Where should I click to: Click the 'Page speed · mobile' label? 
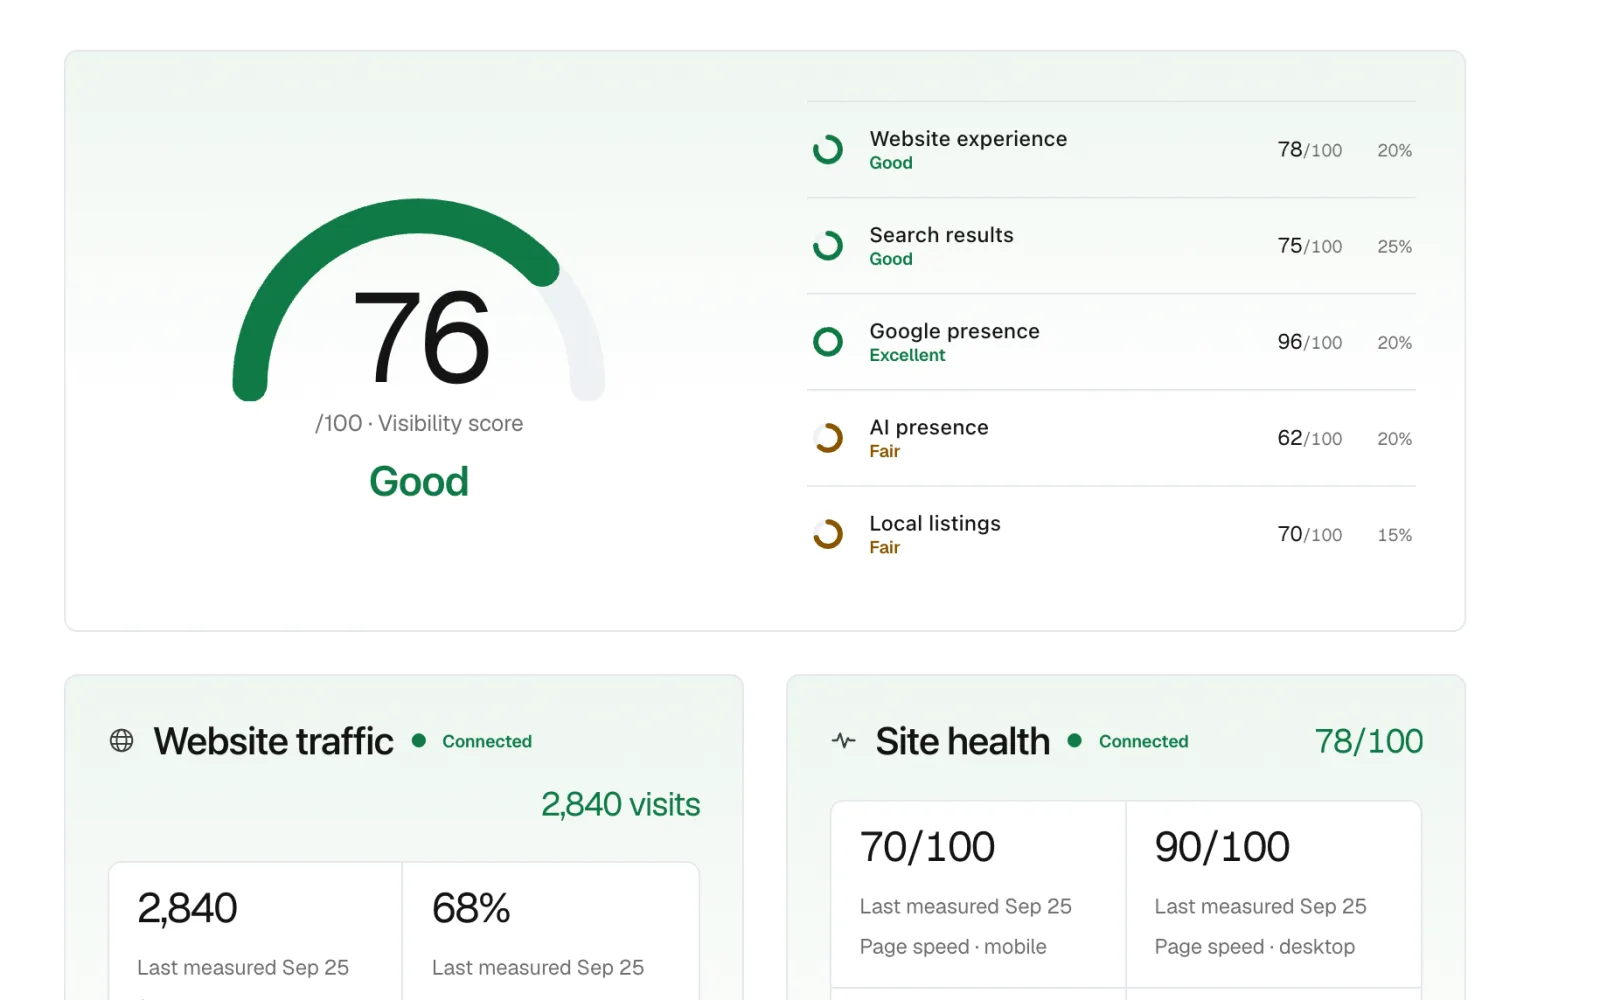pyautogui.click(x=953, y=947)
